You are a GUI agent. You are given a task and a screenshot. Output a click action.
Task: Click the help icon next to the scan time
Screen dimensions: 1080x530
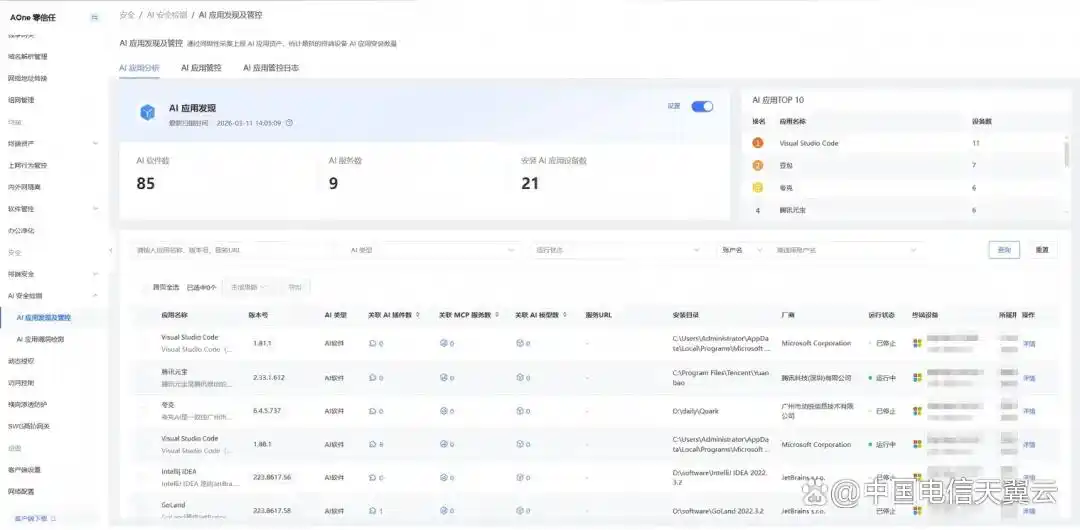tap(290, 123)
